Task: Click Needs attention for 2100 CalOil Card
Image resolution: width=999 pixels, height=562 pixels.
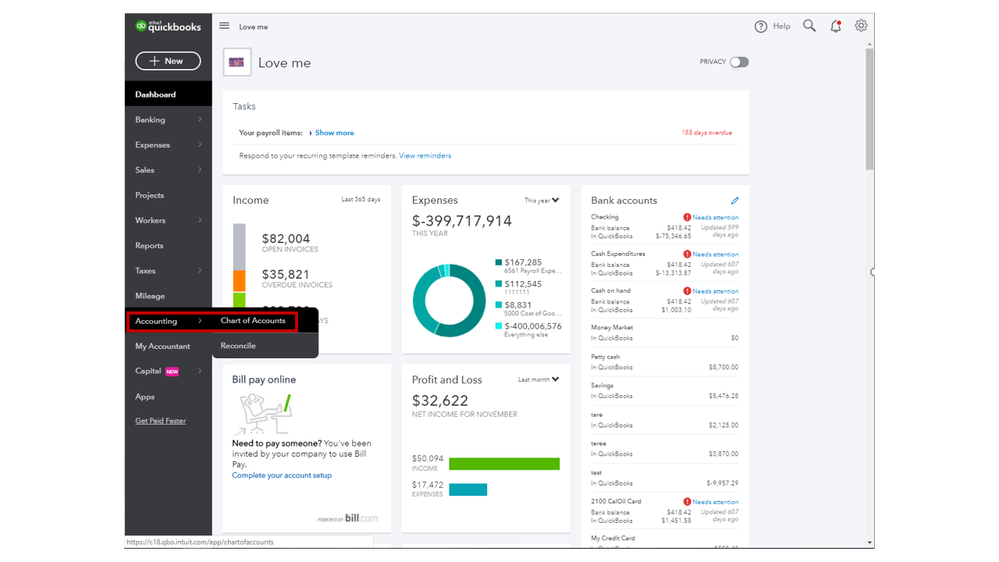Action: click(x=715, y=502)
